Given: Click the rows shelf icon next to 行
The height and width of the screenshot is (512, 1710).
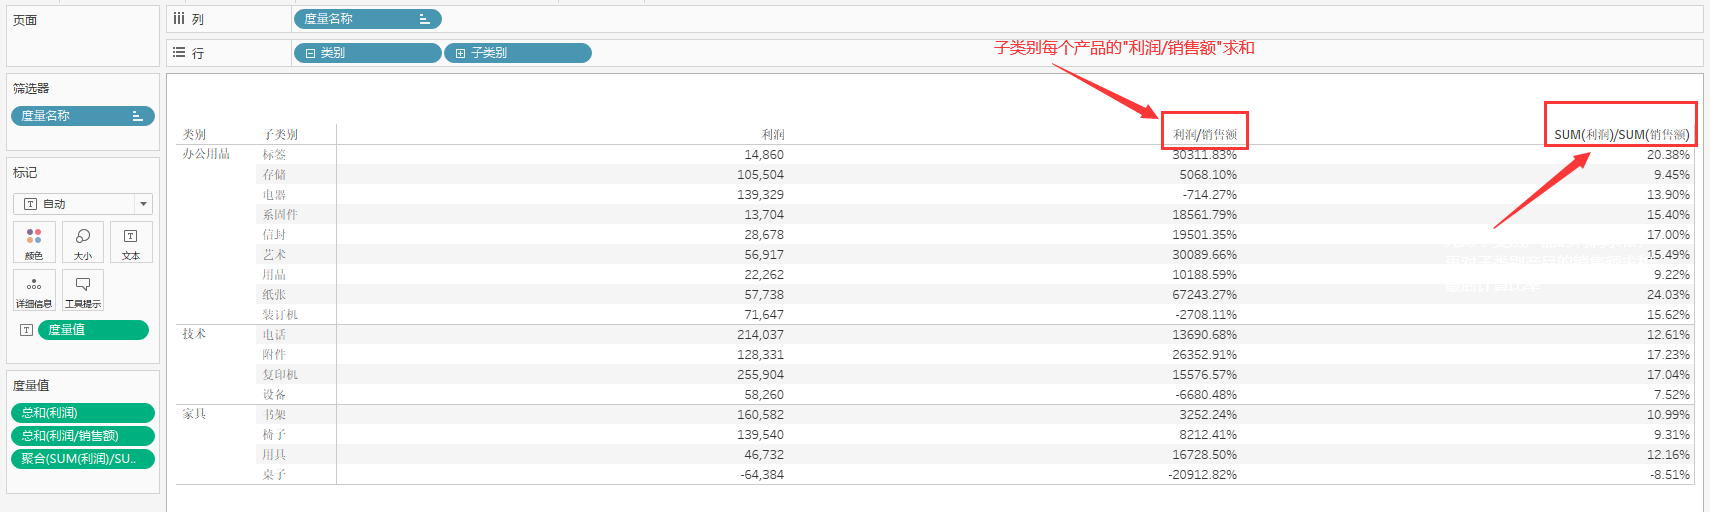Looking at the screenshot, I should (179, 53).
